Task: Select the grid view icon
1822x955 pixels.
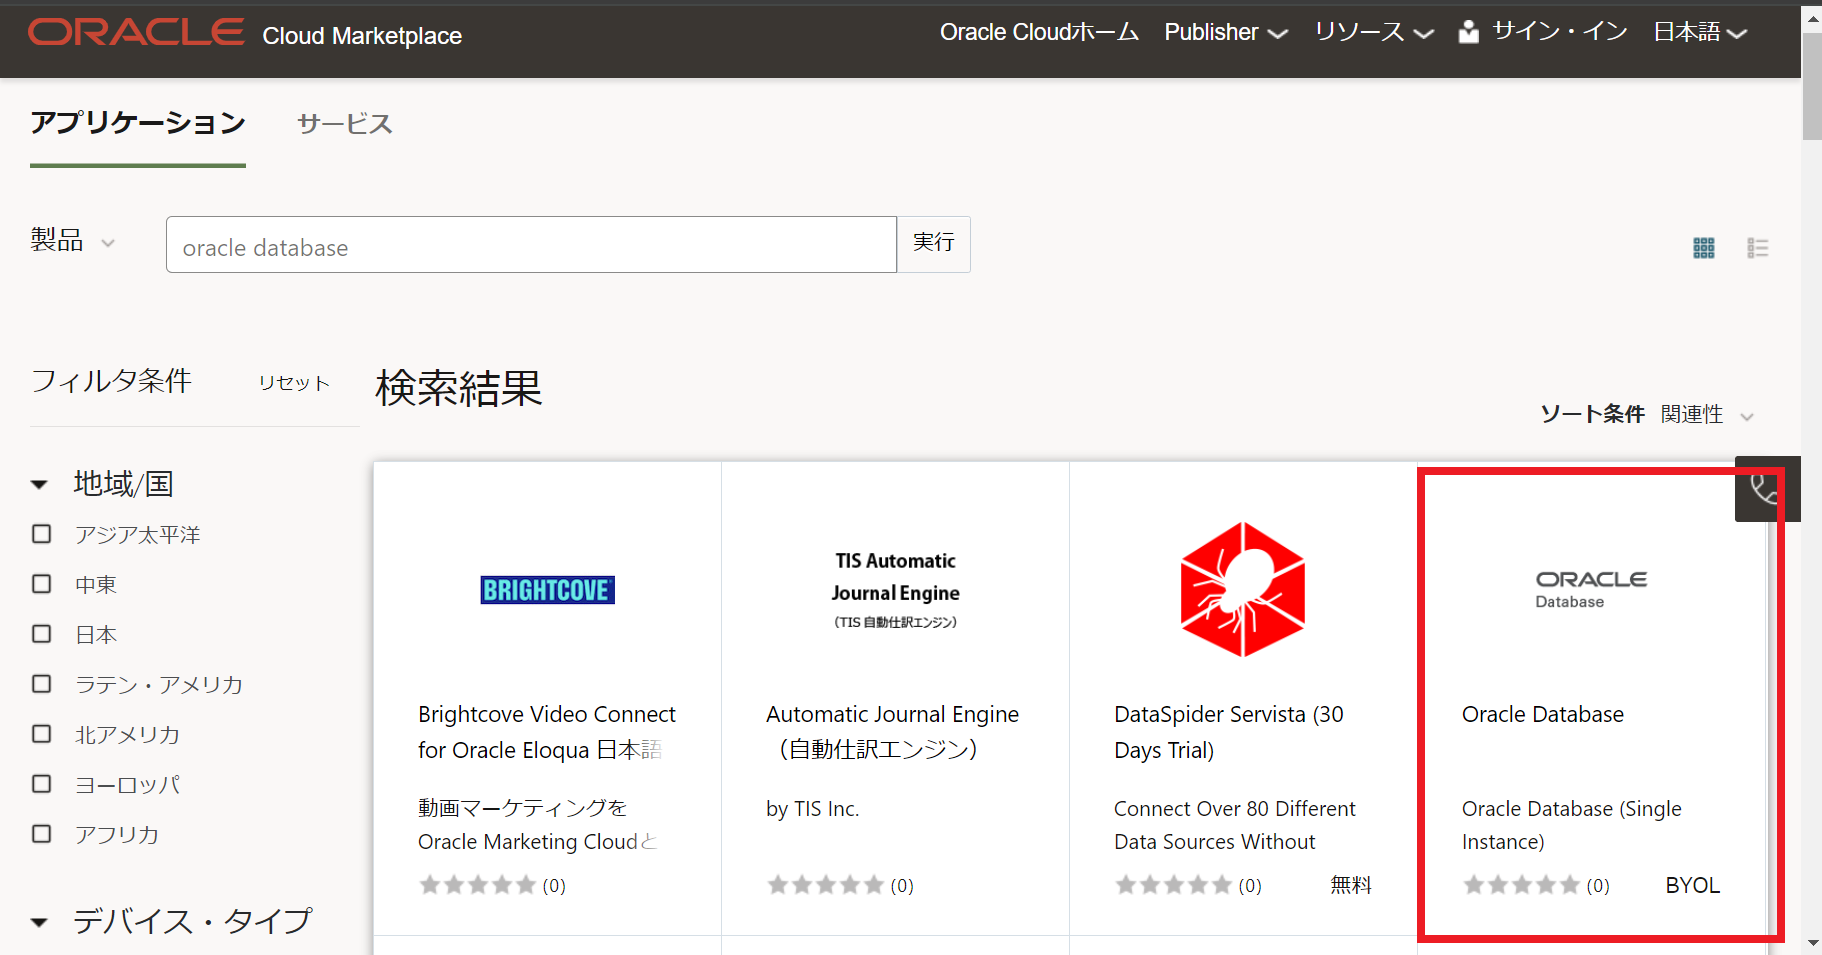Action: 1704,247
